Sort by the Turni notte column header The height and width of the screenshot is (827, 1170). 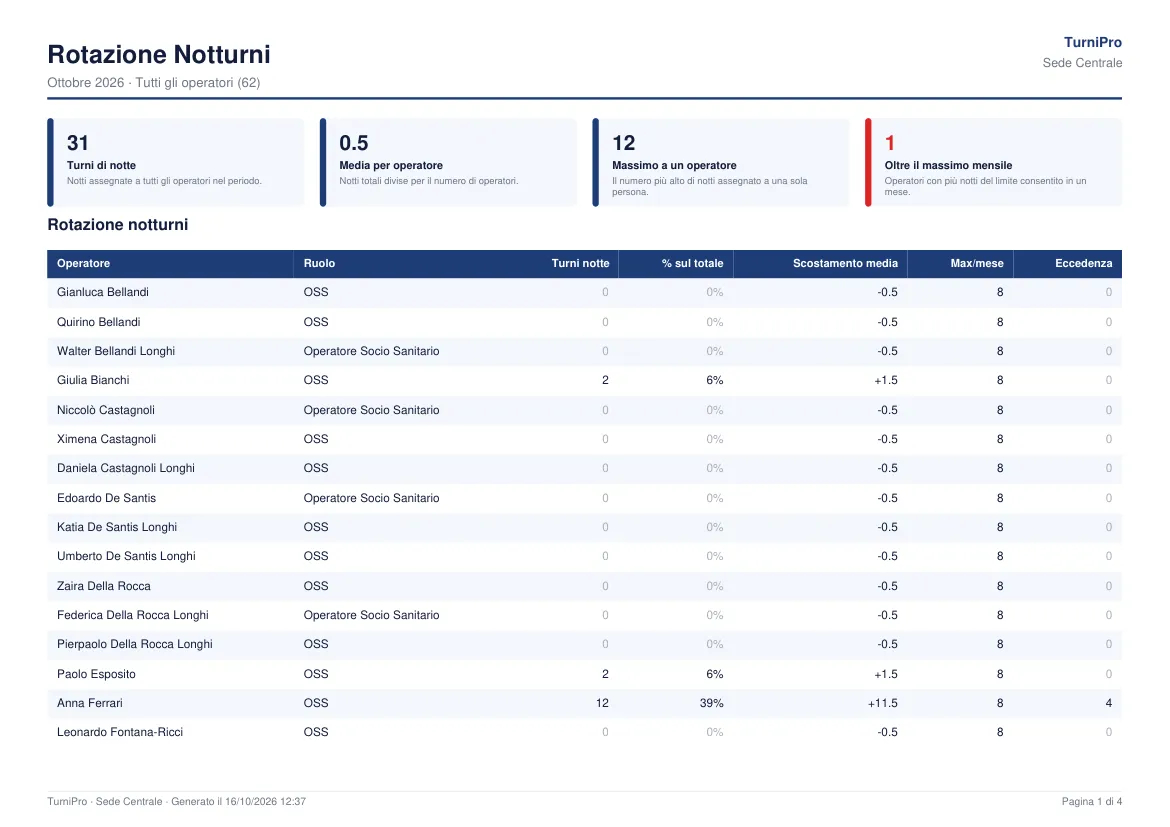pyautogui.click(x=580, y=263)
